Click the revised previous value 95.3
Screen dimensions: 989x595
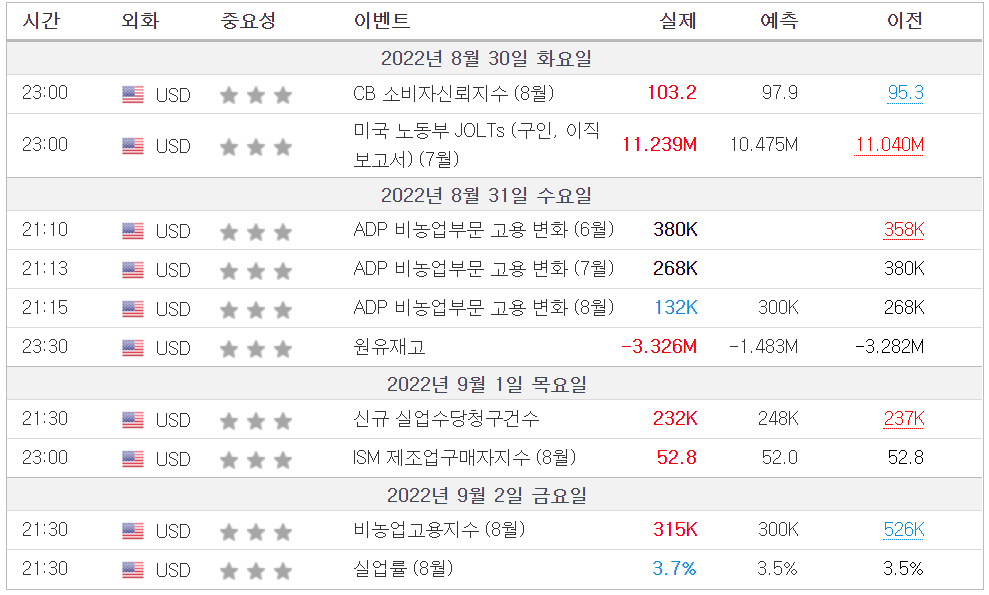tap(905, 93)
